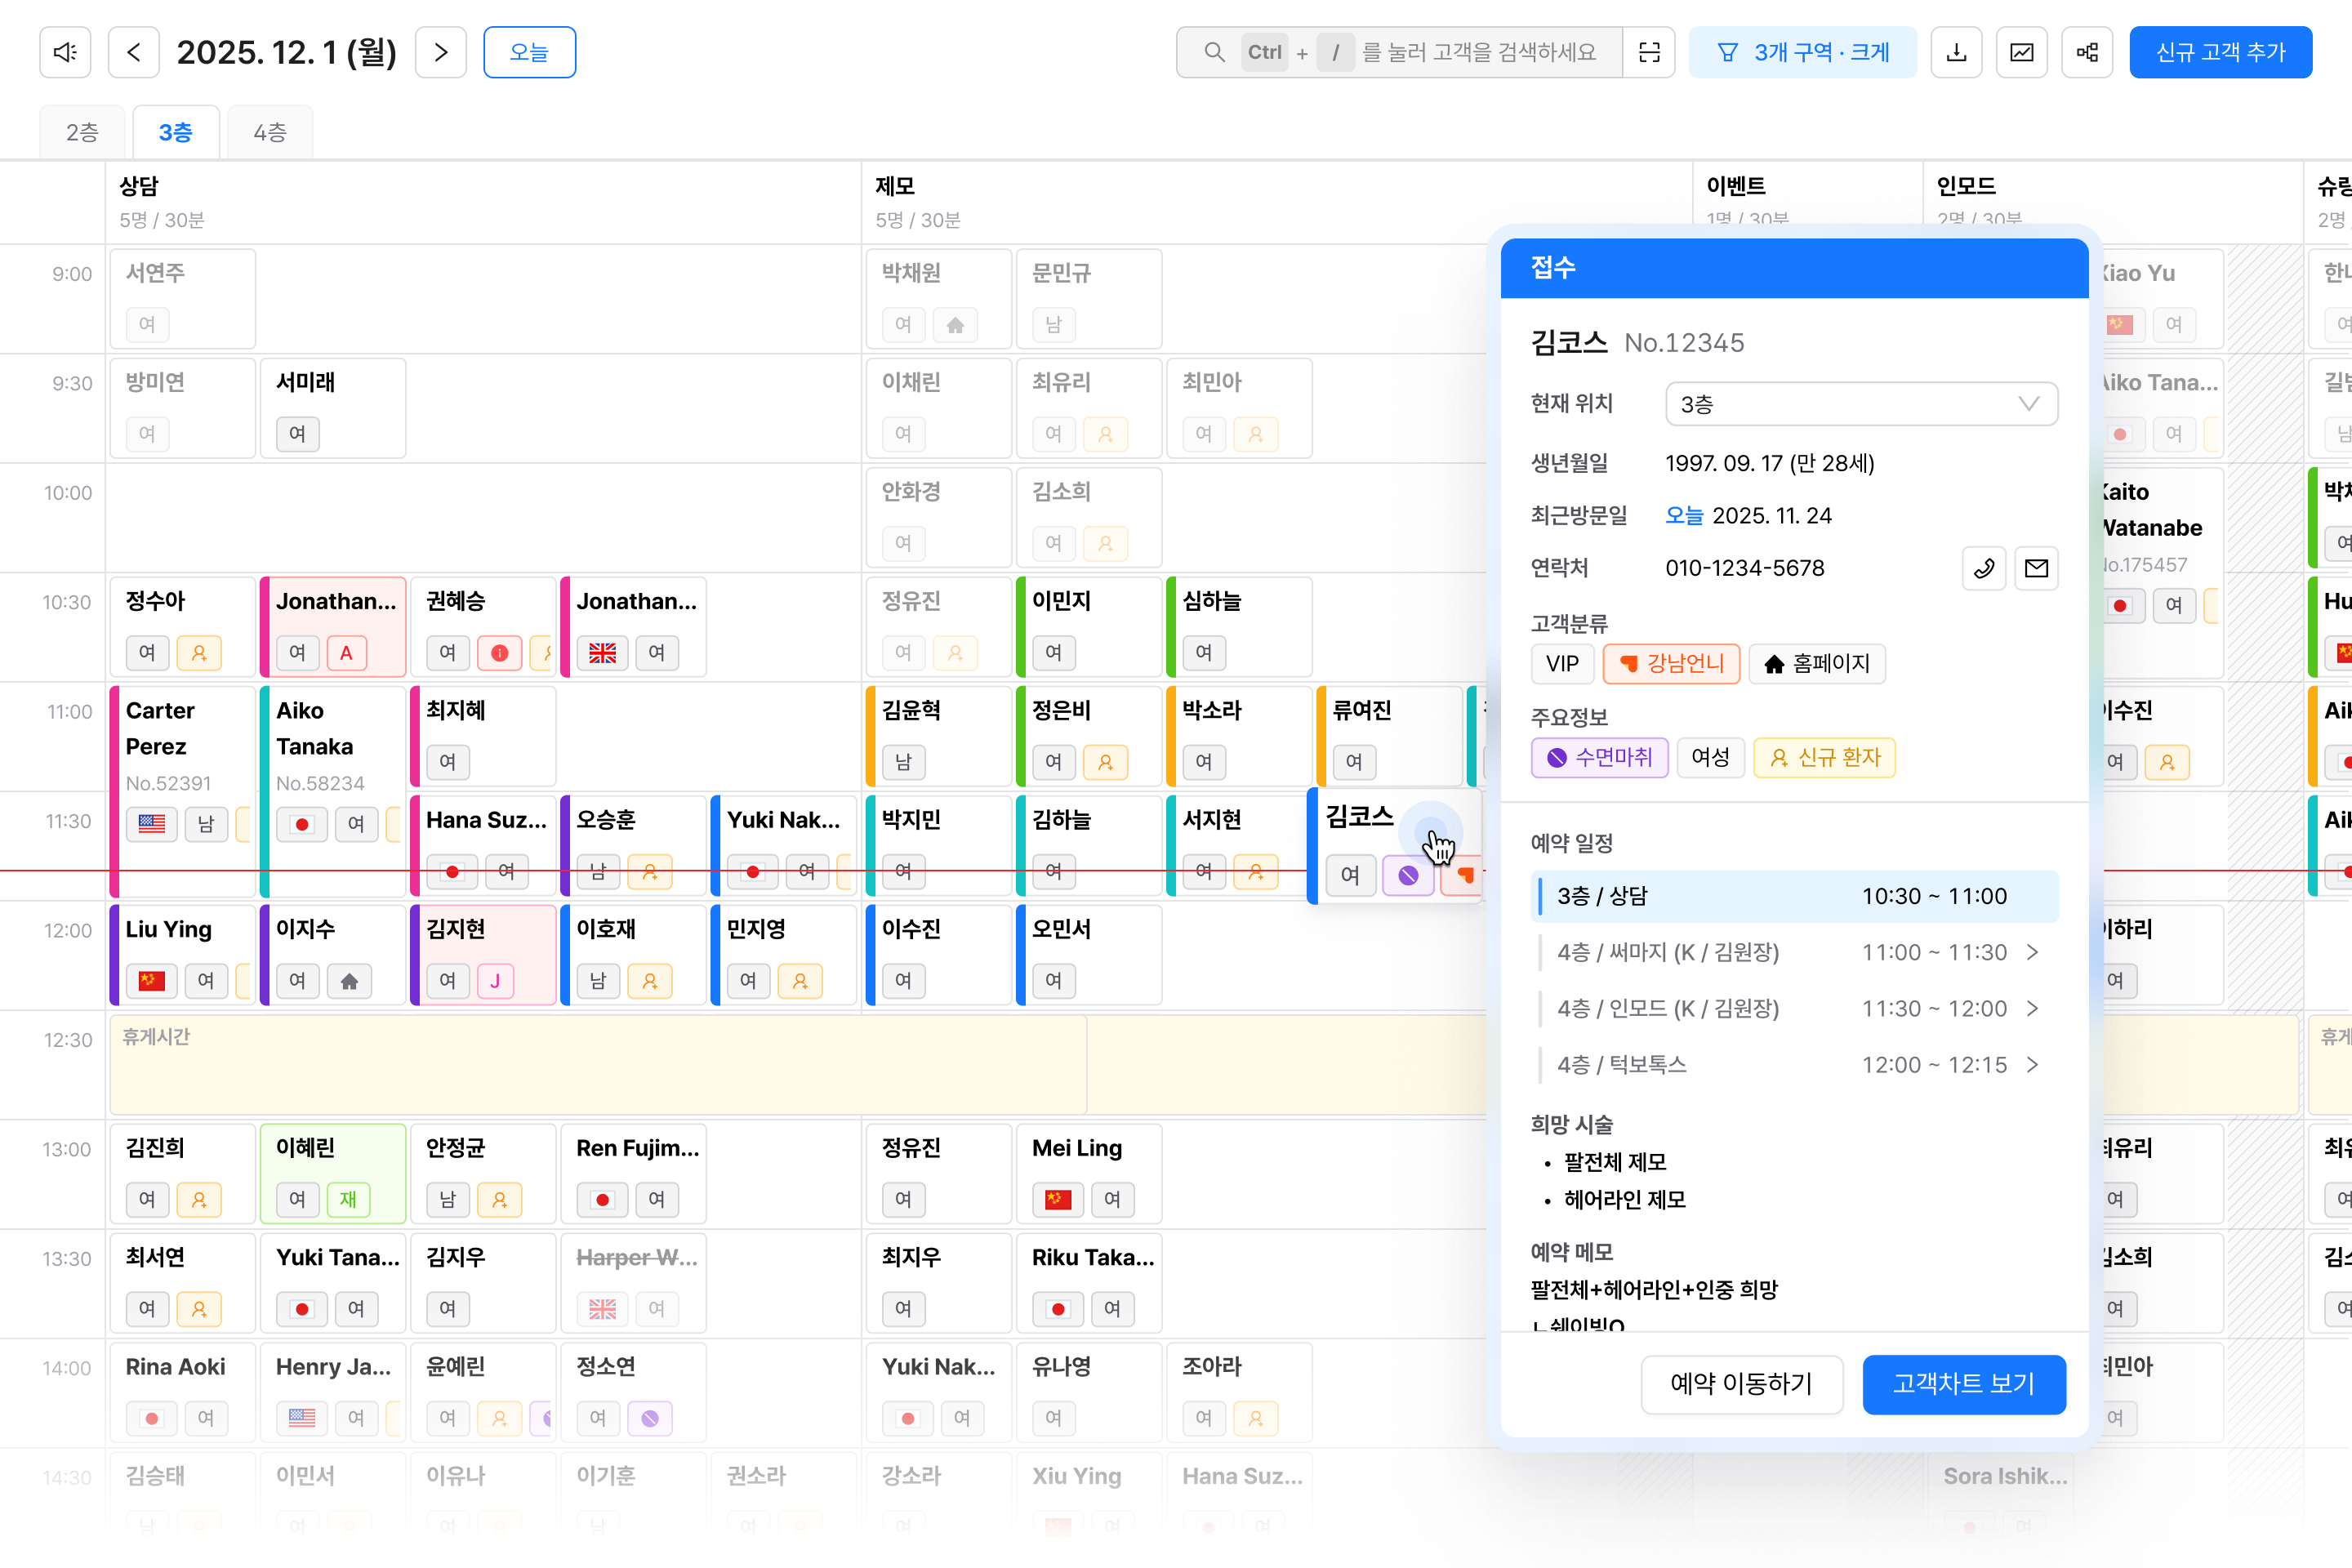The width and height of the screenshot is (2352, 1568).
Task: Switch to the 4층 floor tab
Action: [x=270, y=132]
